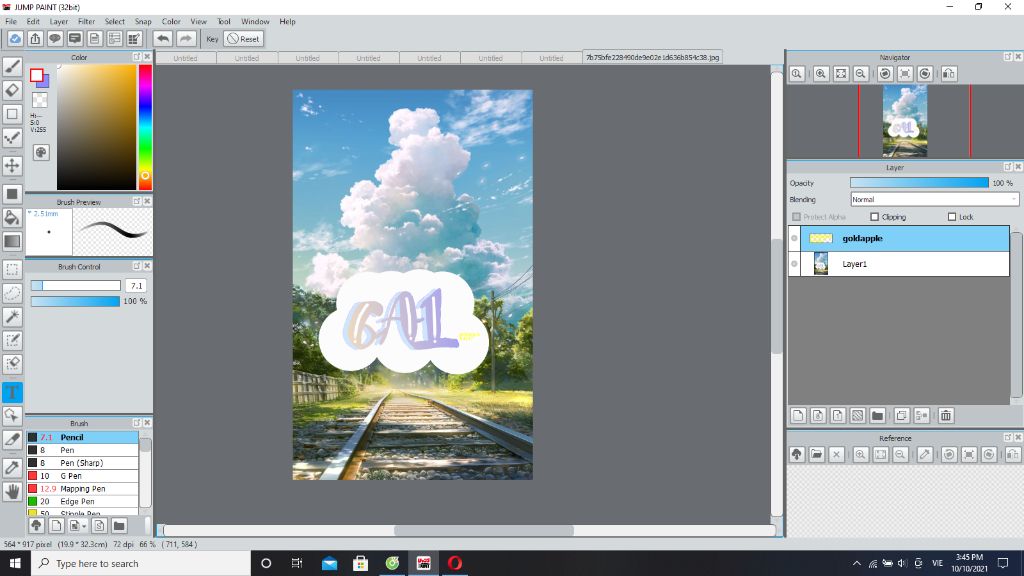1024x576 pixels.
Task: Toggle Protect Alpha checkbox
Action: coord(796,217)
